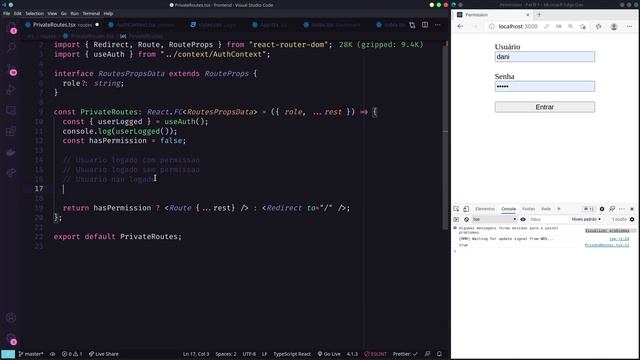Click the remote window indicator in status bar
The width and height of the screenshot is (640, 360).
pyautogui.click(x=8, y=354)
